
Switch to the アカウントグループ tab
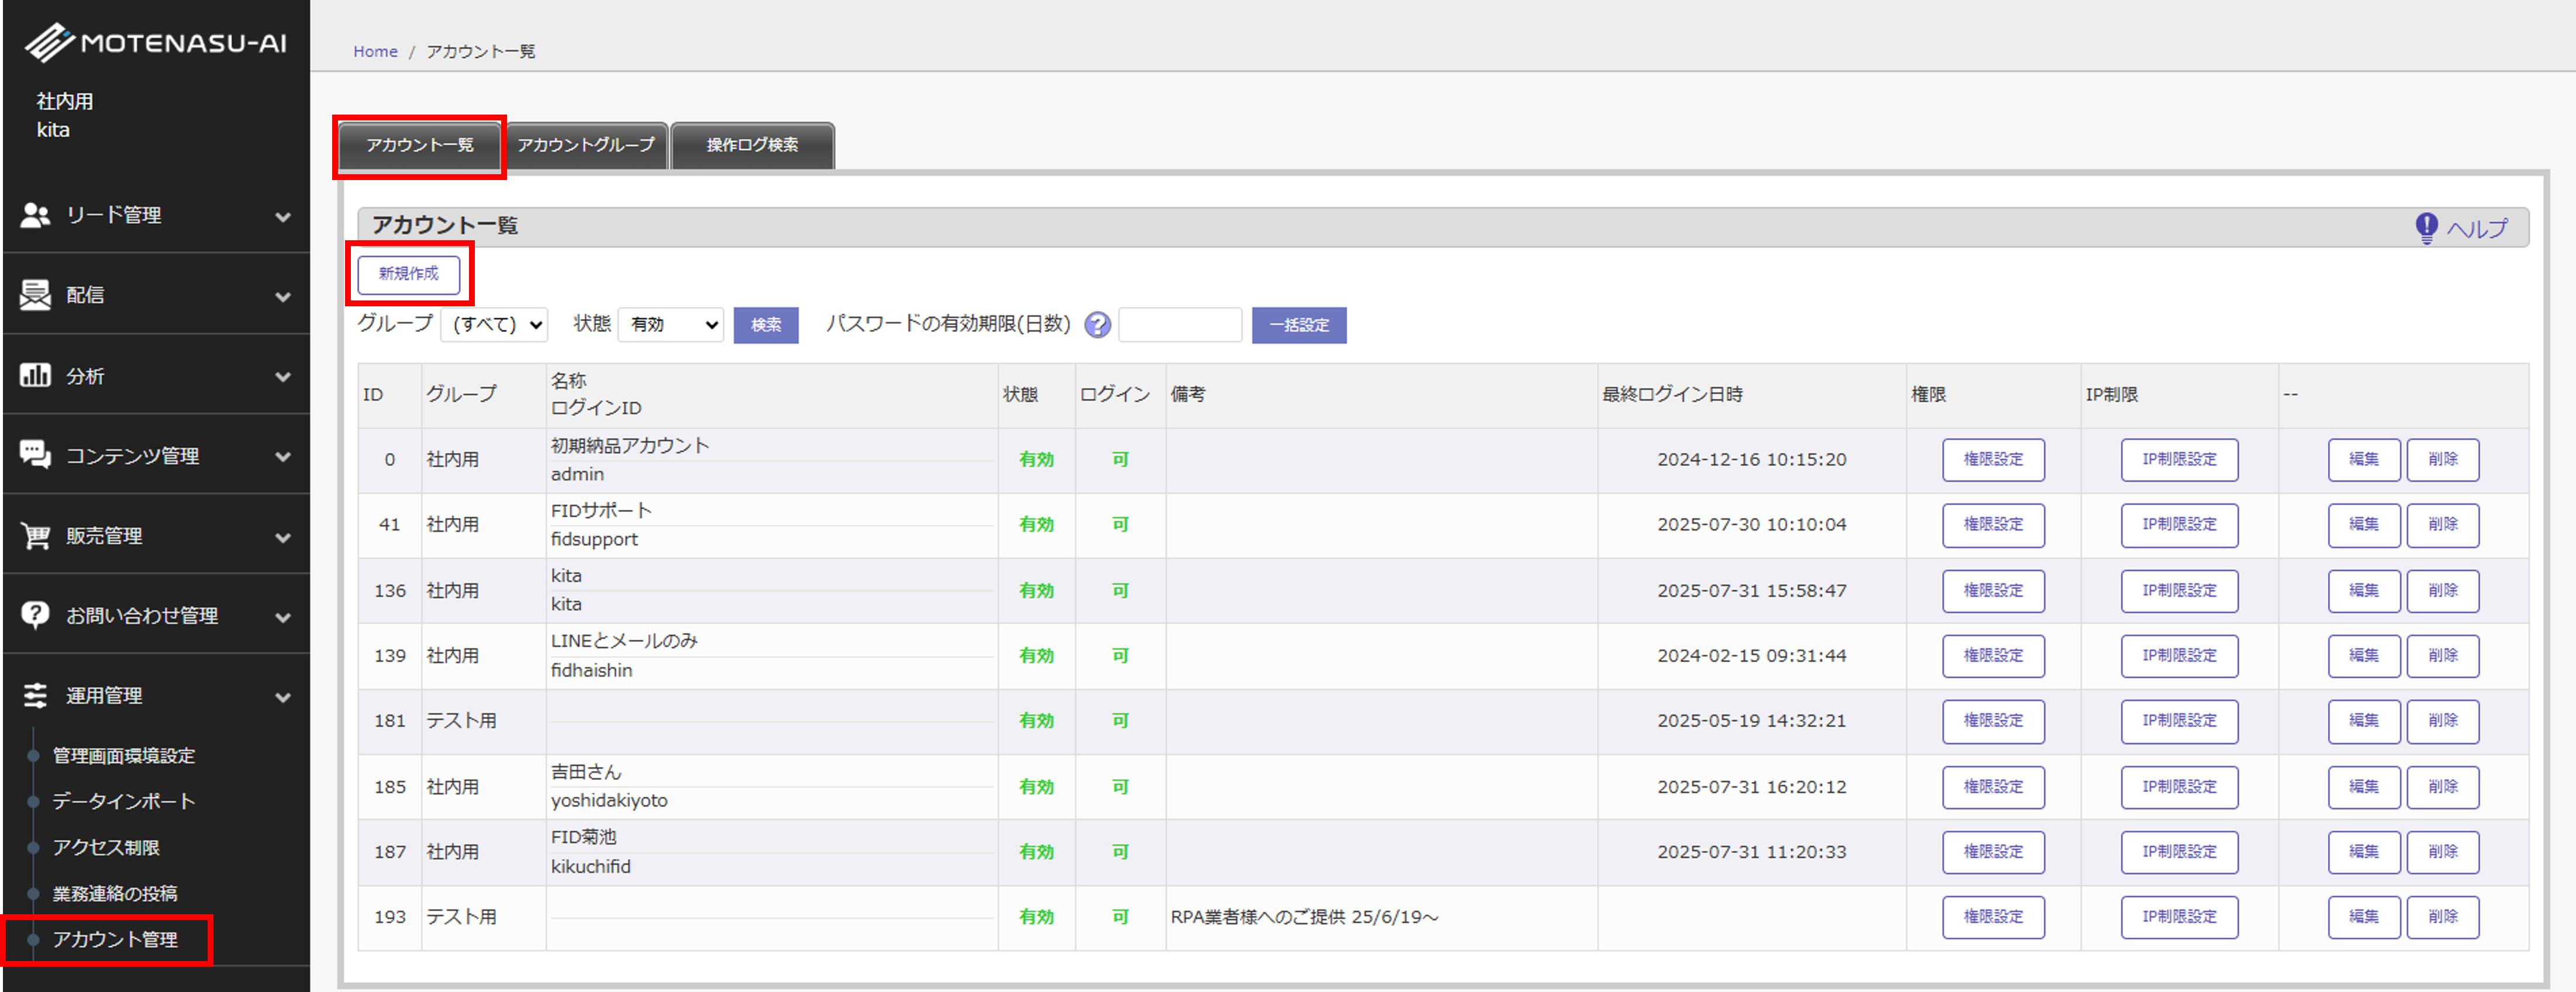point(586,146)
